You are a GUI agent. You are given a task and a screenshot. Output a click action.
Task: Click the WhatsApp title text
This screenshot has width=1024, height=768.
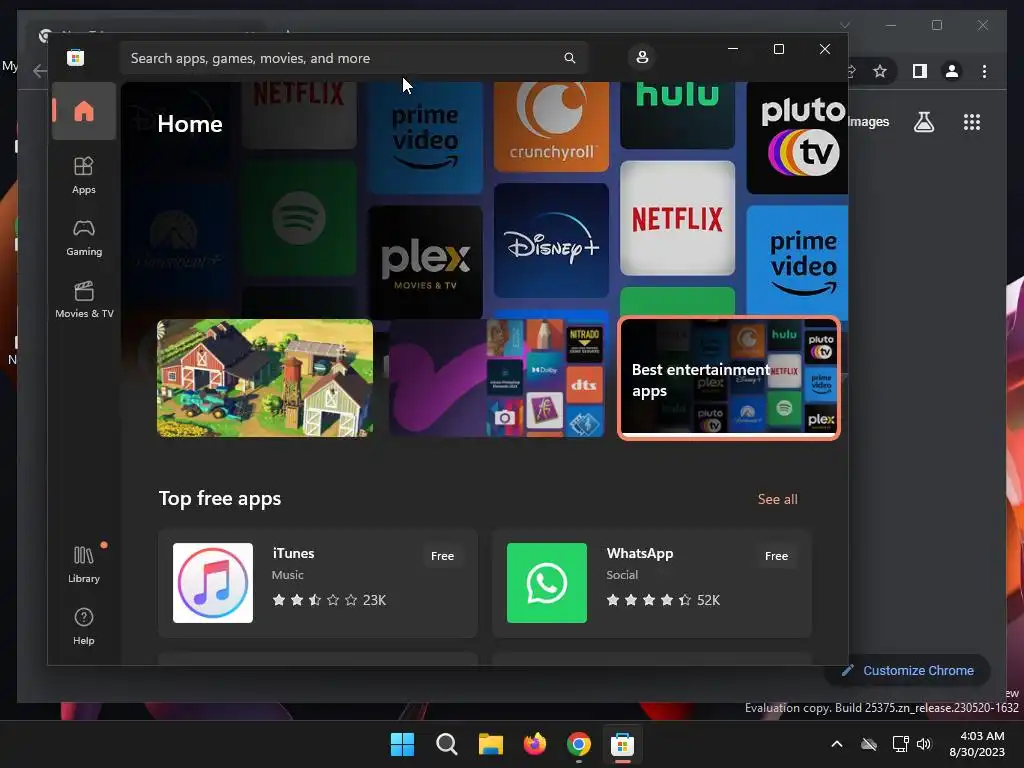pyautogui.click(x=639, y=553)
